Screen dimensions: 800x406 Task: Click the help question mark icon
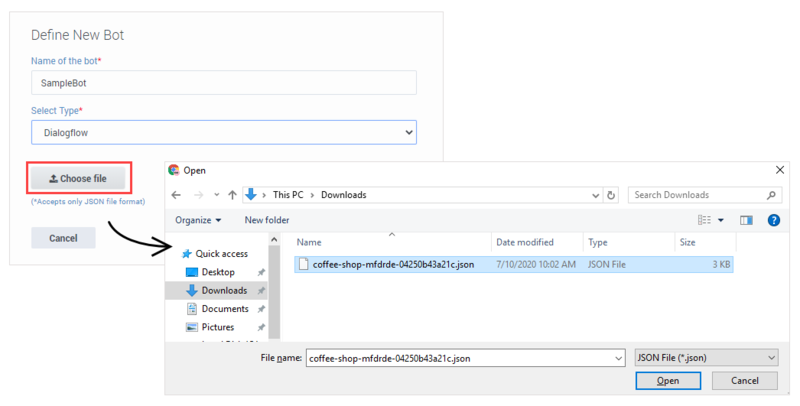(773, 220)
